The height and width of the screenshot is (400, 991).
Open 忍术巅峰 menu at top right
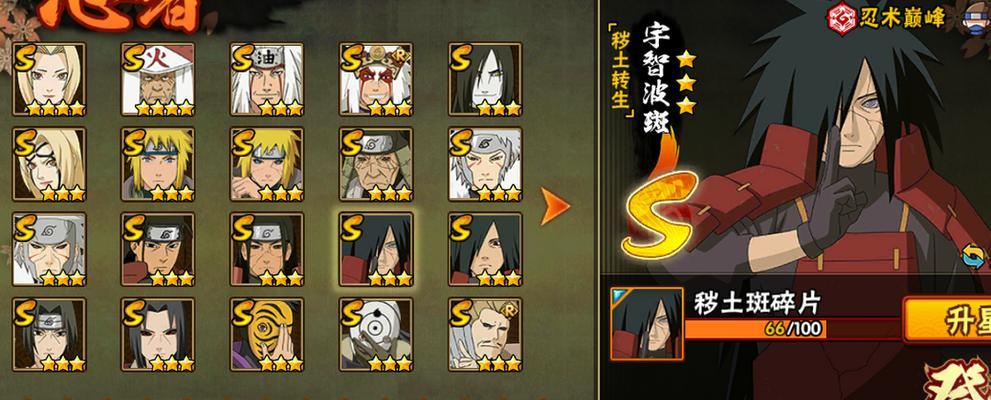888,19
